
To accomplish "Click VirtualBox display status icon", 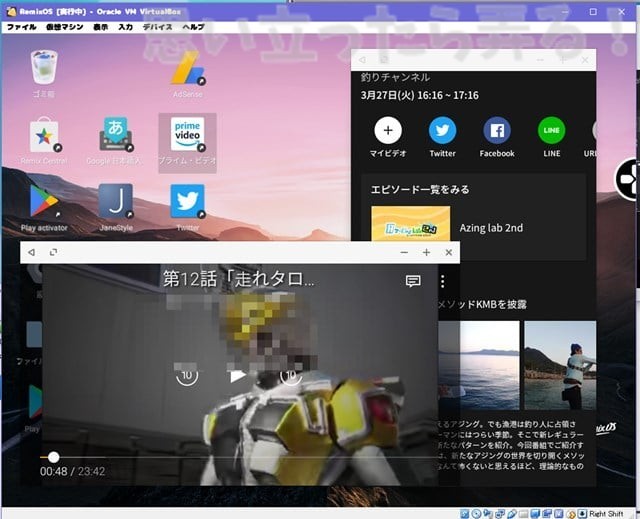I will tap(535, 514).
